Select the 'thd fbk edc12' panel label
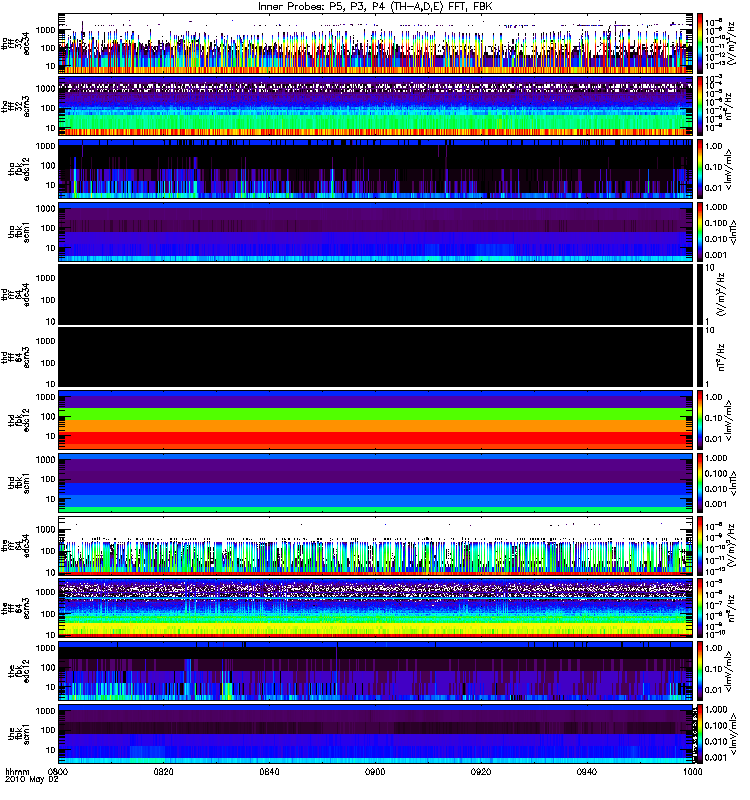Image resolution: width=750 pixels, height=800 pixels. [x=19, y=420]
